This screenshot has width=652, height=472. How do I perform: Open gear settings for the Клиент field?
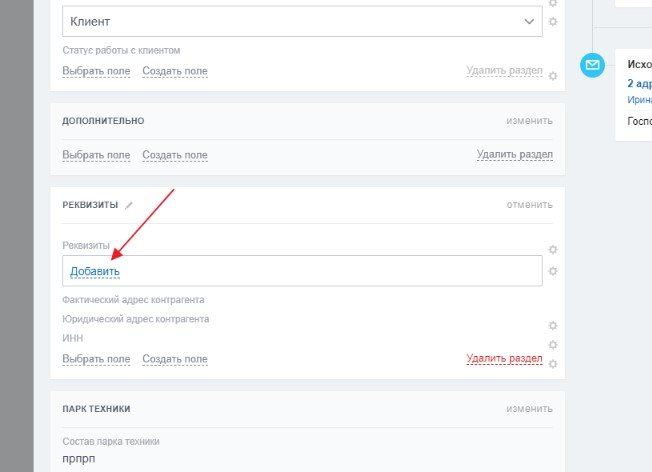coord(553,21)
